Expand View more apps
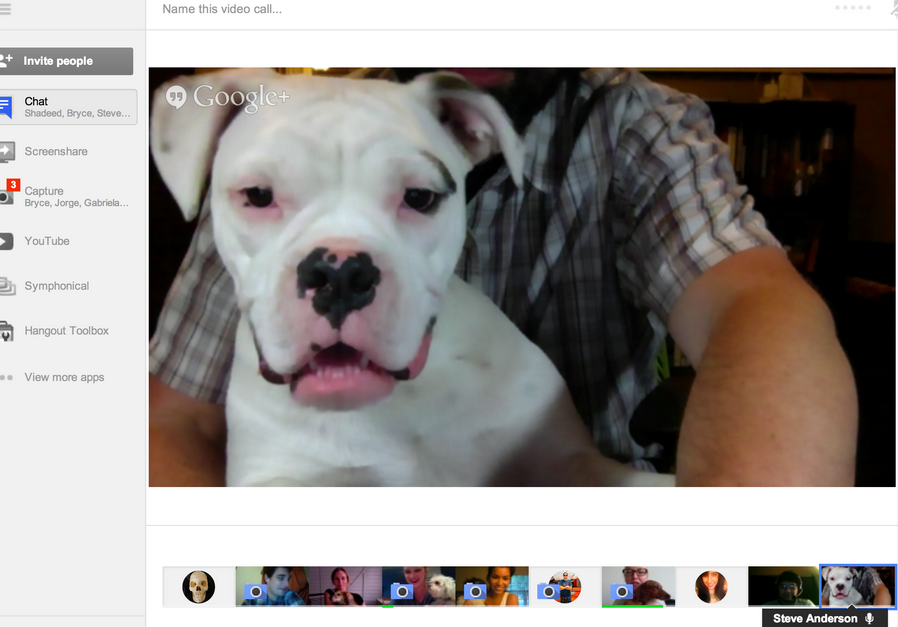898x627 pixels. 64,378
